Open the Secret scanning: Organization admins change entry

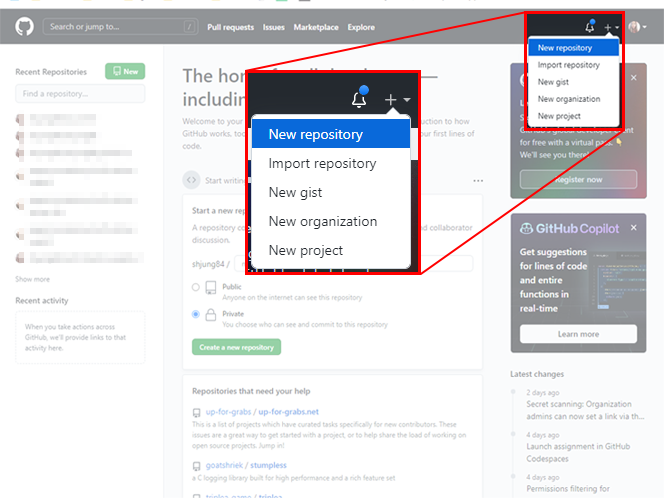coord(585,410)
